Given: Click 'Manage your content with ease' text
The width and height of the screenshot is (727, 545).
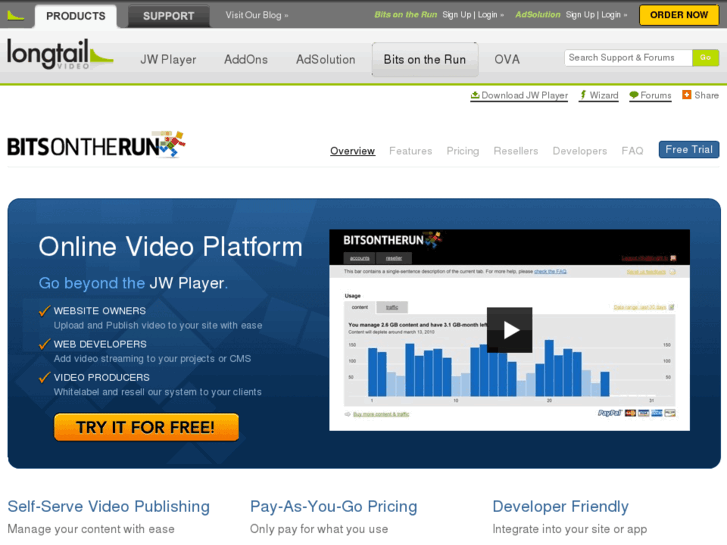Looking at the screenshot, I should 91,529.
